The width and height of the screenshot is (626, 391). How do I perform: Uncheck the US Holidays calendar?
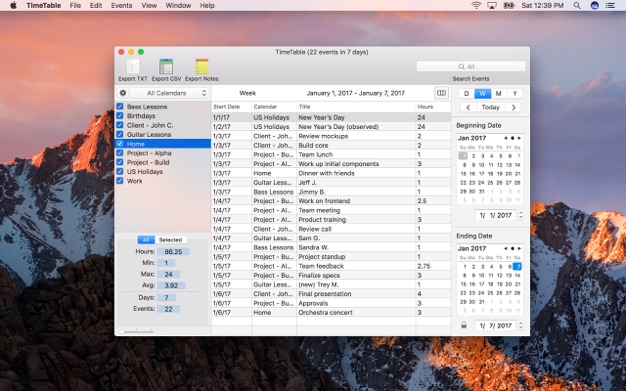(120, 171)
